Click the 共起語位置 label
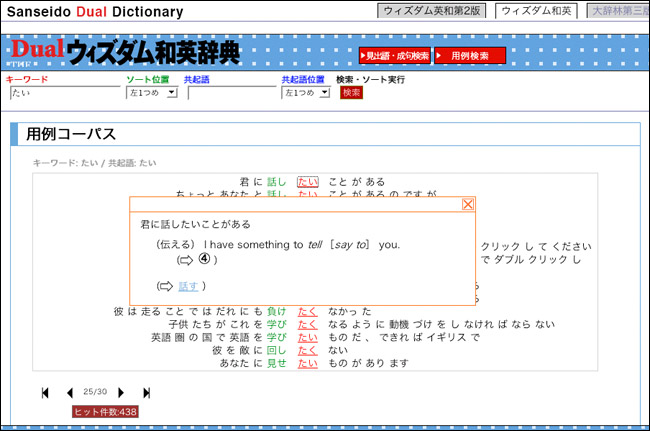Image resolution: width=650 pixels, height=431 pixels. click(x=303, y=80)
